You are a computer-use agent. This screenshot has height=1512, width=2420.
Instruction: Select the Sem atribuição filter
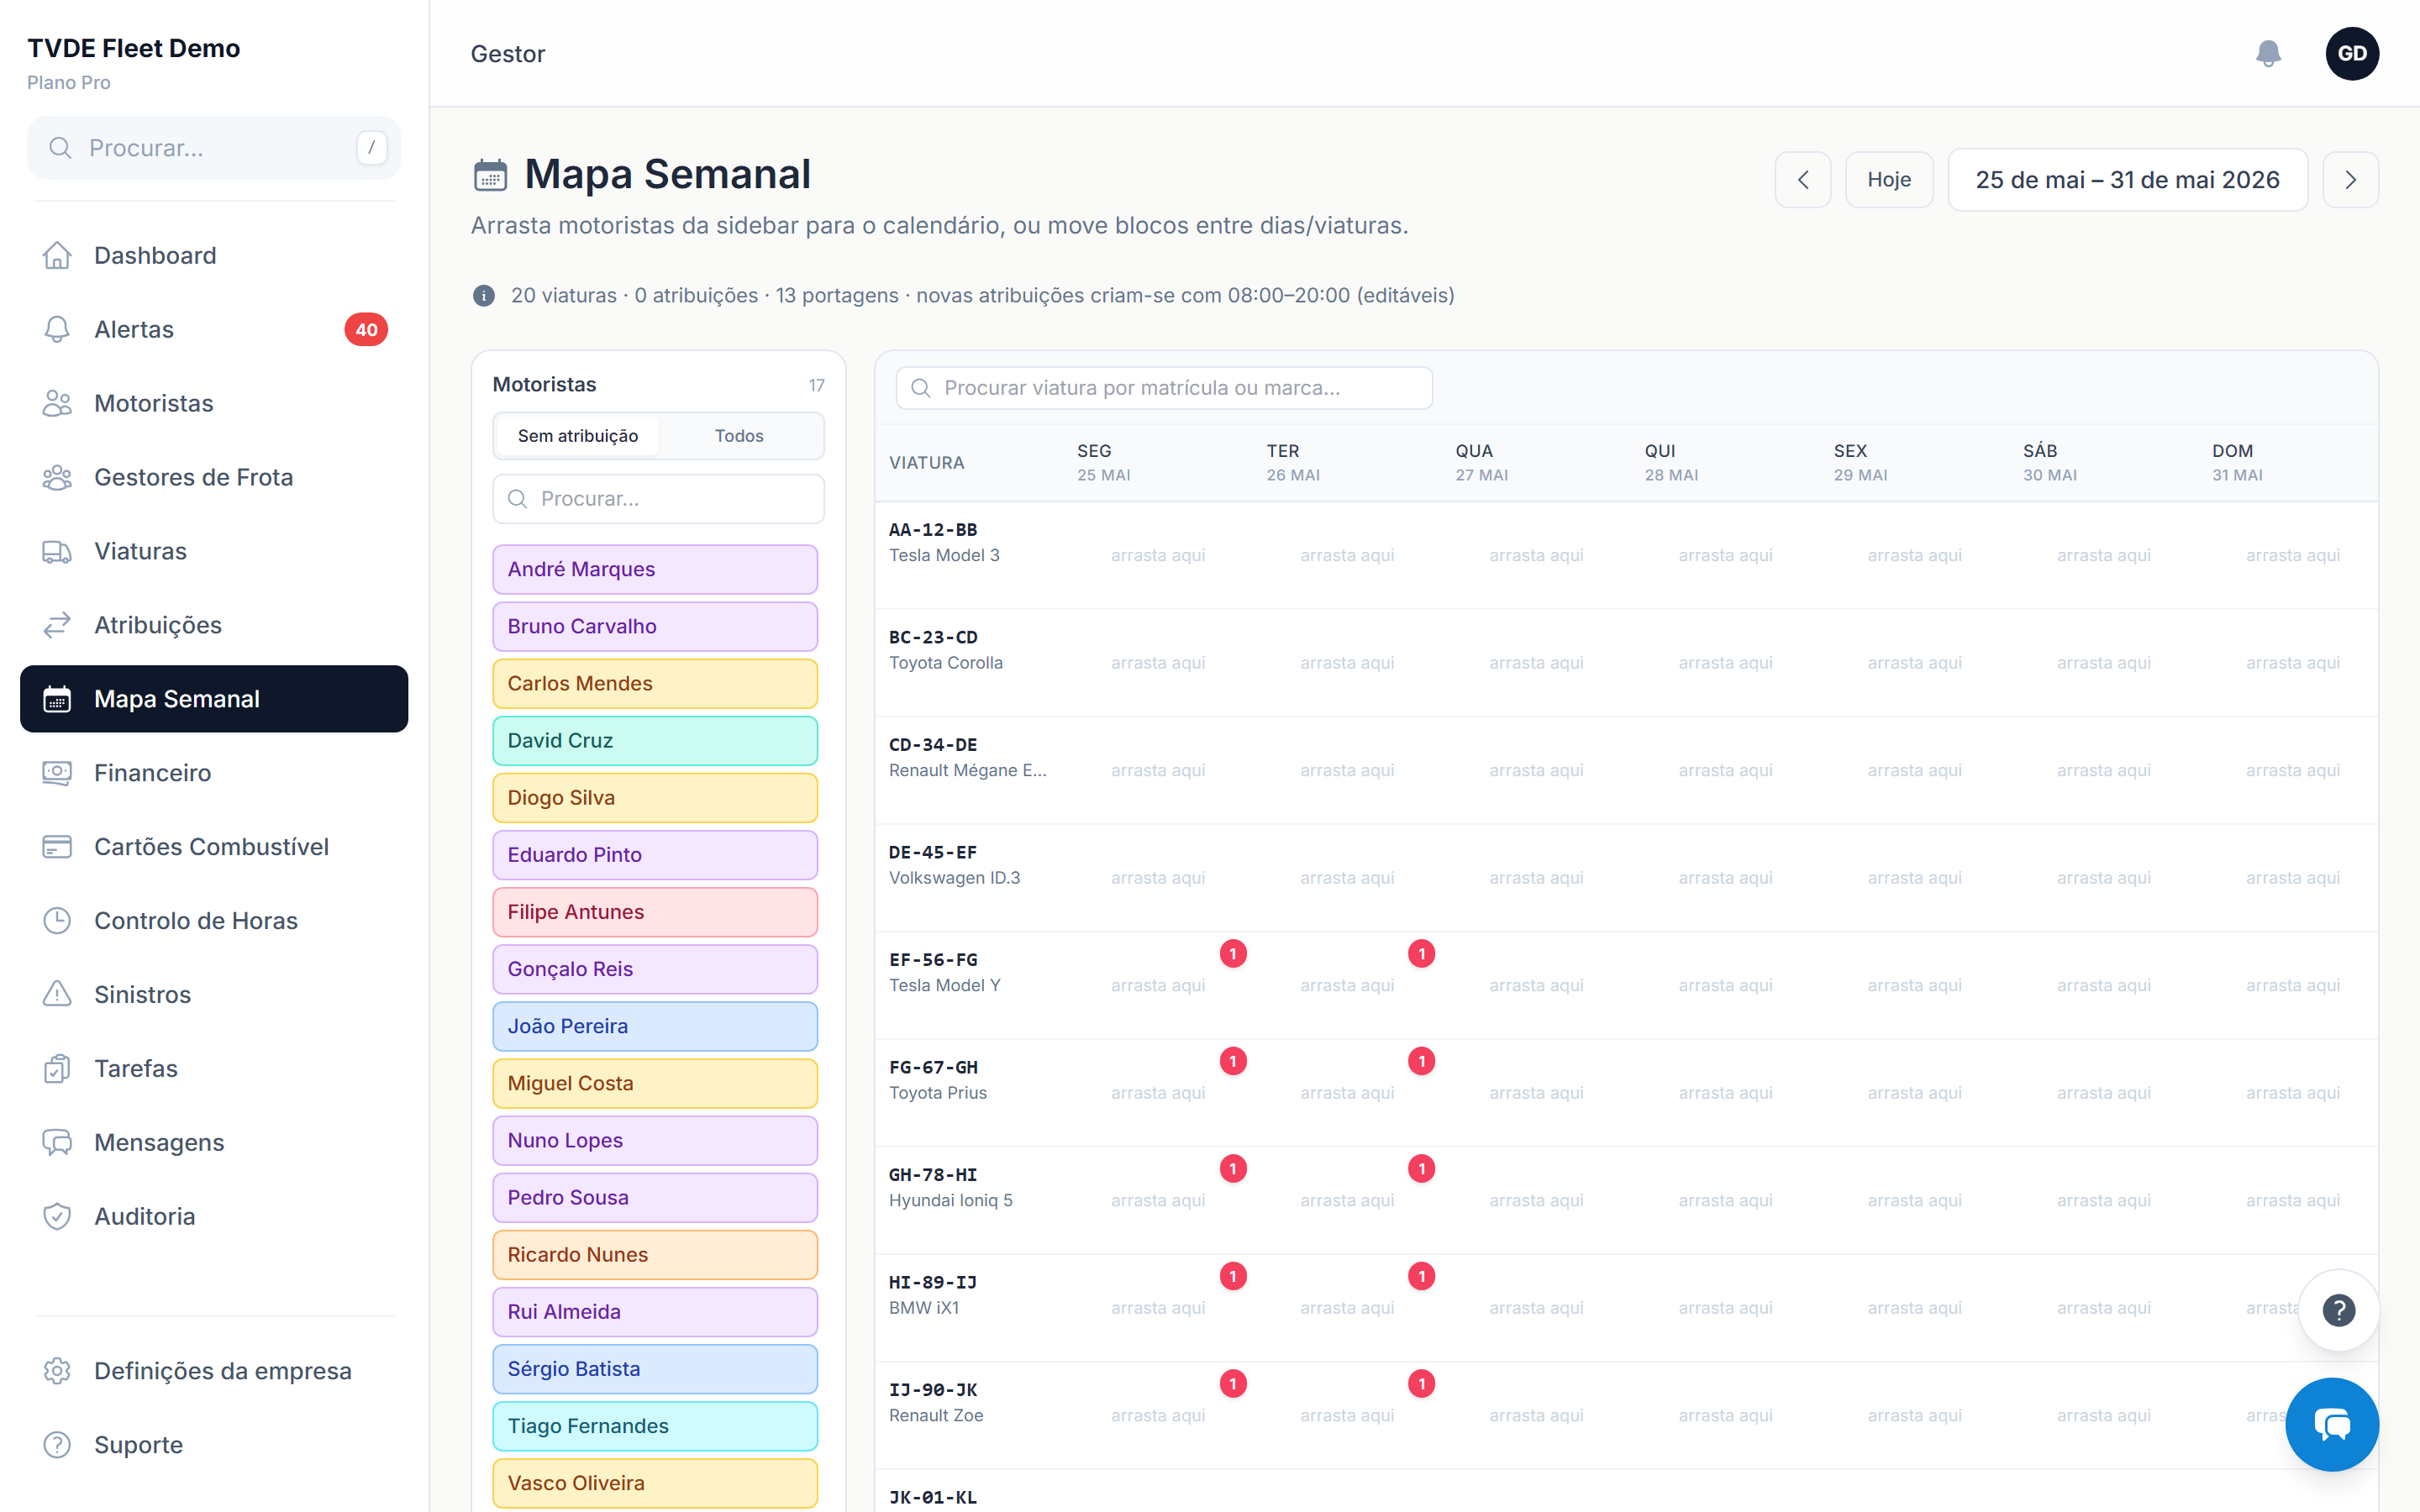tap(578, 436)
